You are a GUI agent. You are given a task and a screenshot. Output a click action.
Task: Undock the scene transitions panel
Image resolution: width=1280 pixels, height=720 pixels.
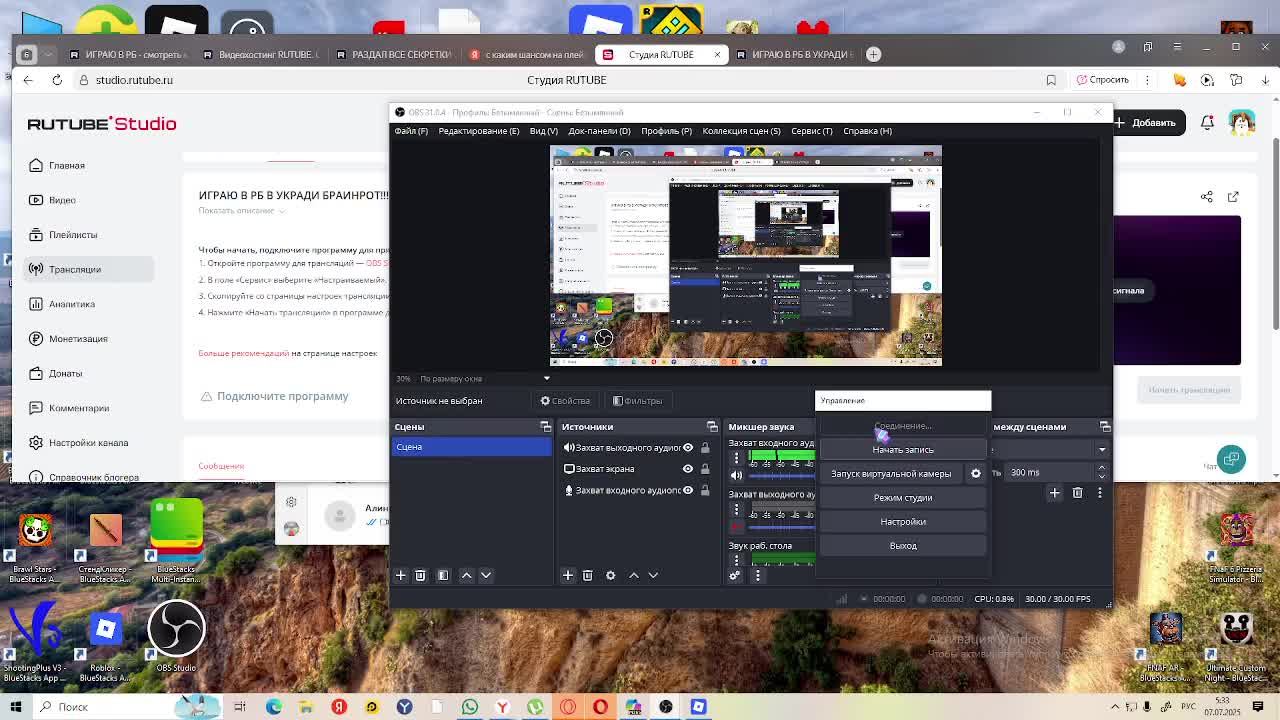tap(1105, 427)
